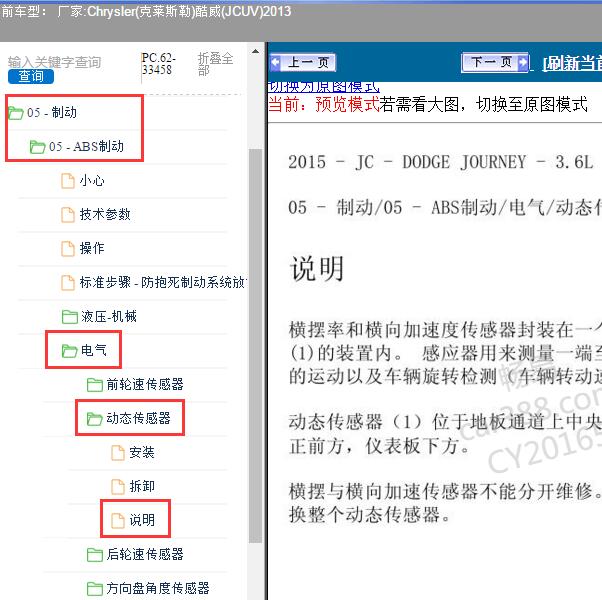Open the 安装 document
This screenshot has height=600, width=602.
142,452
